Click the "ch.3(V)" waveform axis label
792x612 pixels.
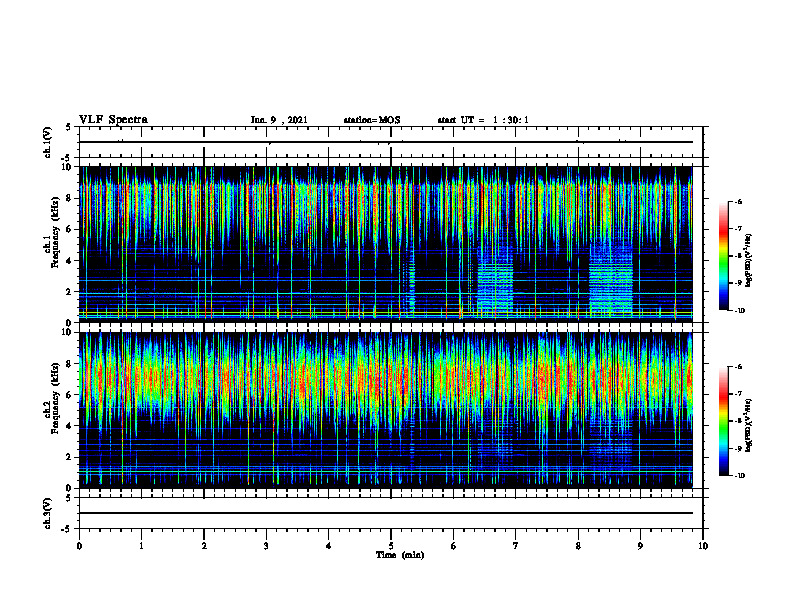48,513
